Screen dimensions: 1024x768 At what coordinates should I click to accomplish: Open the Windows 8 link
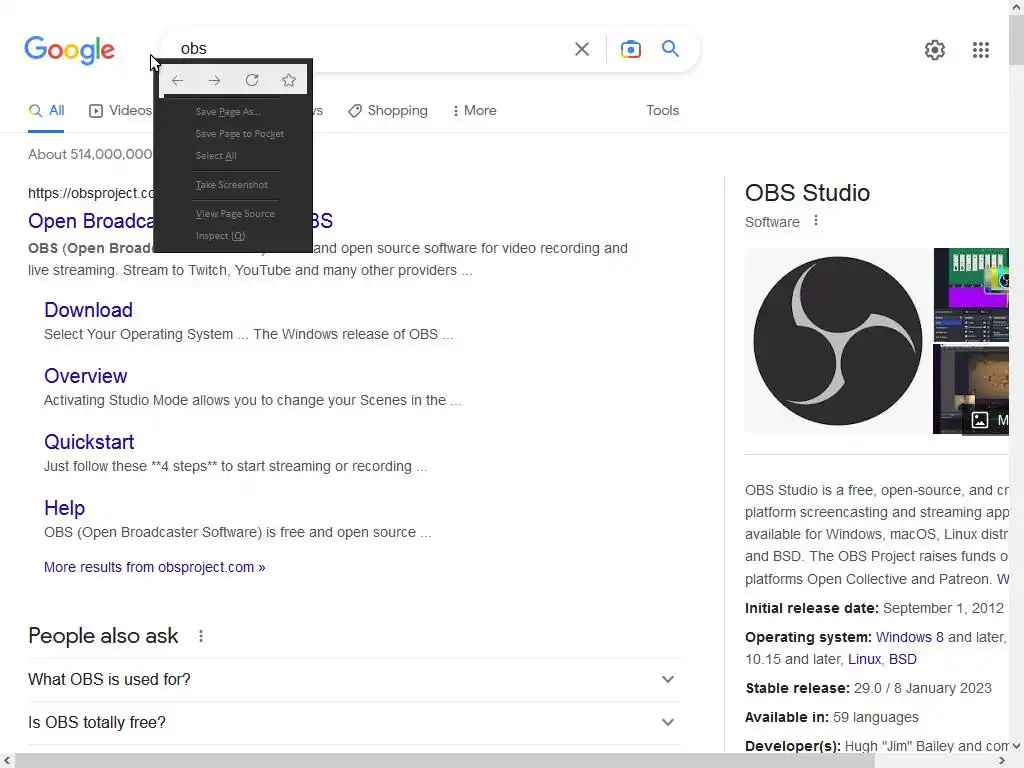point(909,637)
